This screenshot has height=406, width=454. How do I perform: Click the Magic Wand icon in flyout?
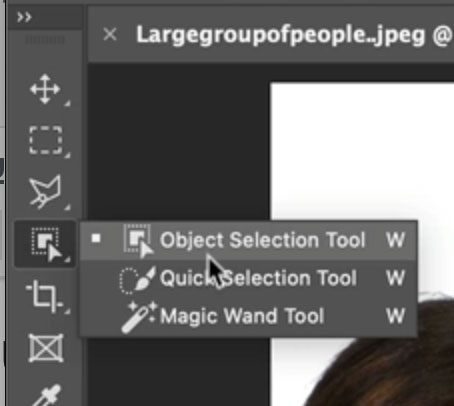click(139, 317)
